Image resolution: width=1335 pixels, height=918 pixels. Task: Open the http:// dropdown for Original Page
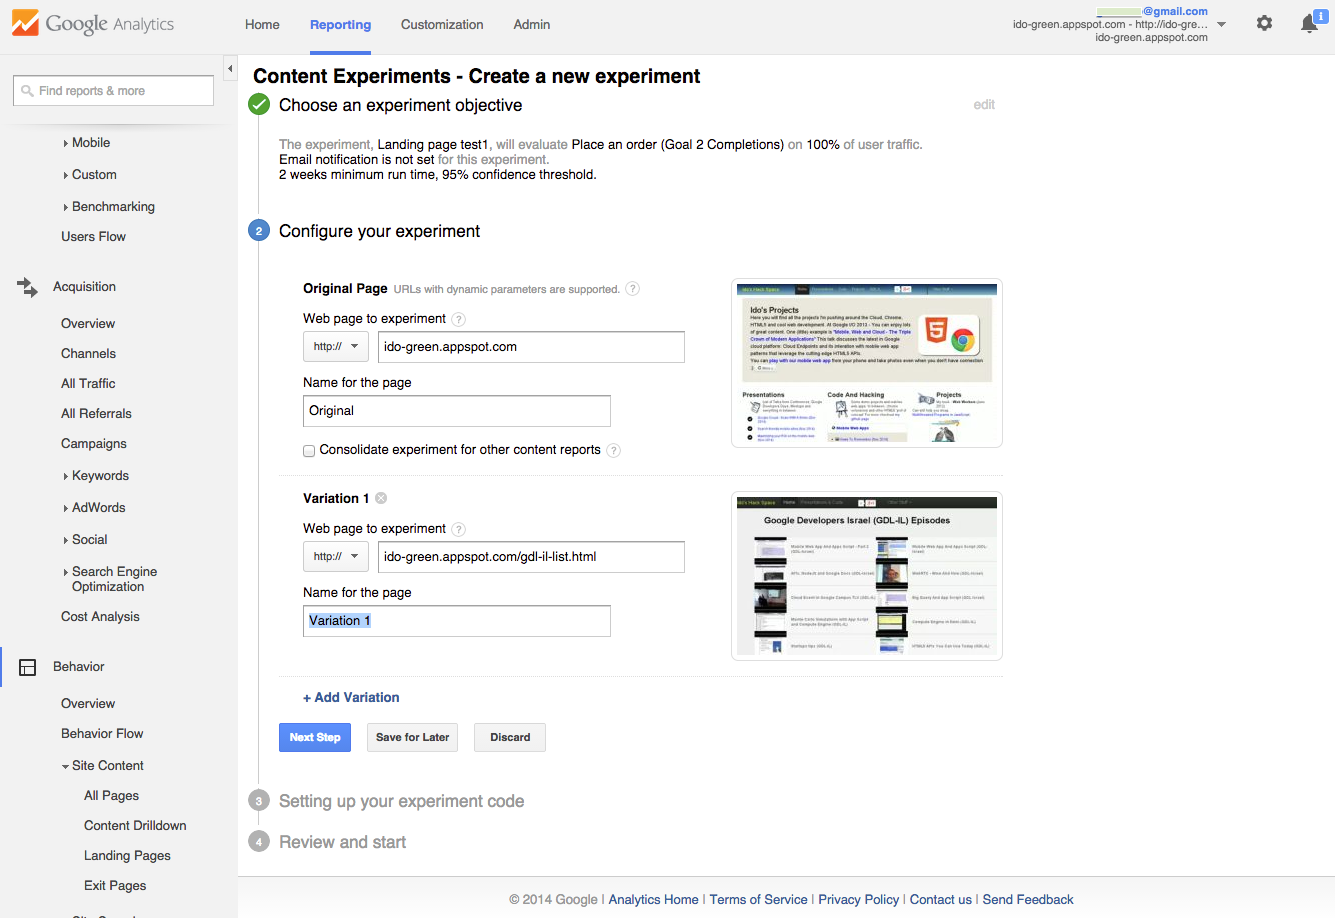pos(336,347)
